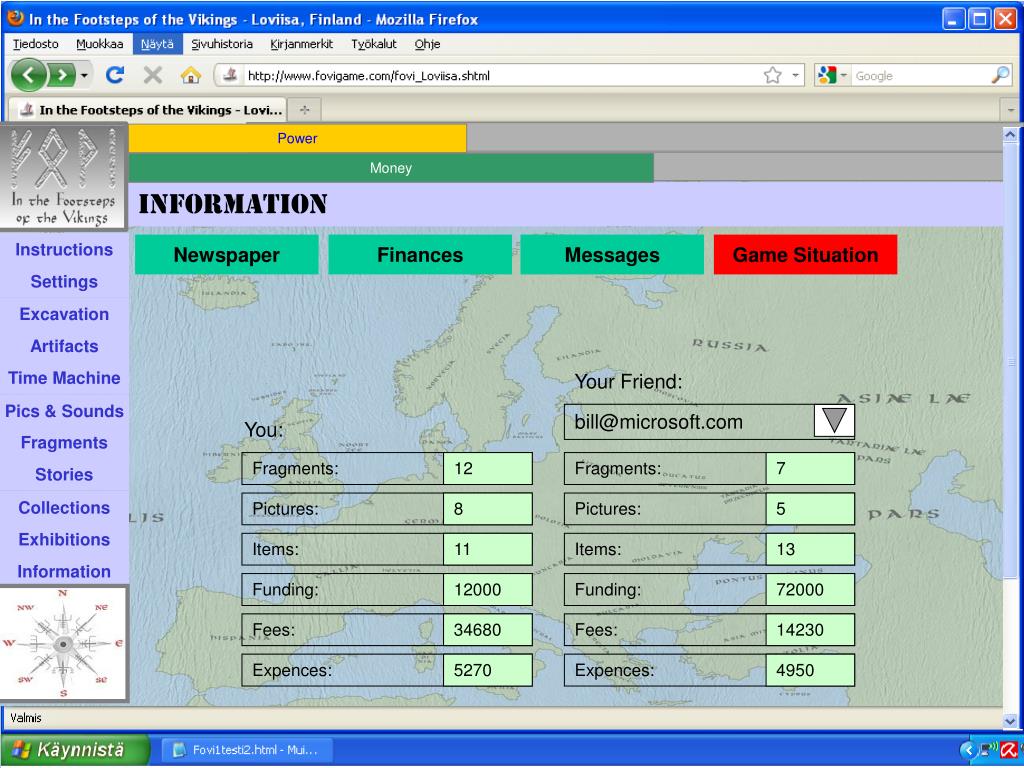Open the Työkalut menu
The image size is (1024, 768).
pyautogui.click(x=374, y=44)
